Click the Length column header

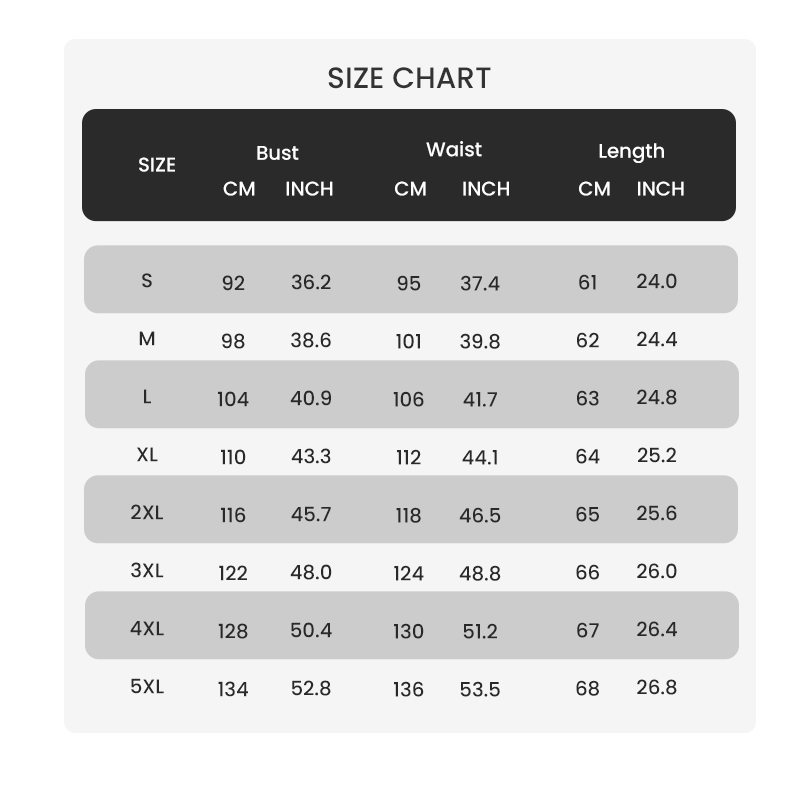tap(631, 152)
